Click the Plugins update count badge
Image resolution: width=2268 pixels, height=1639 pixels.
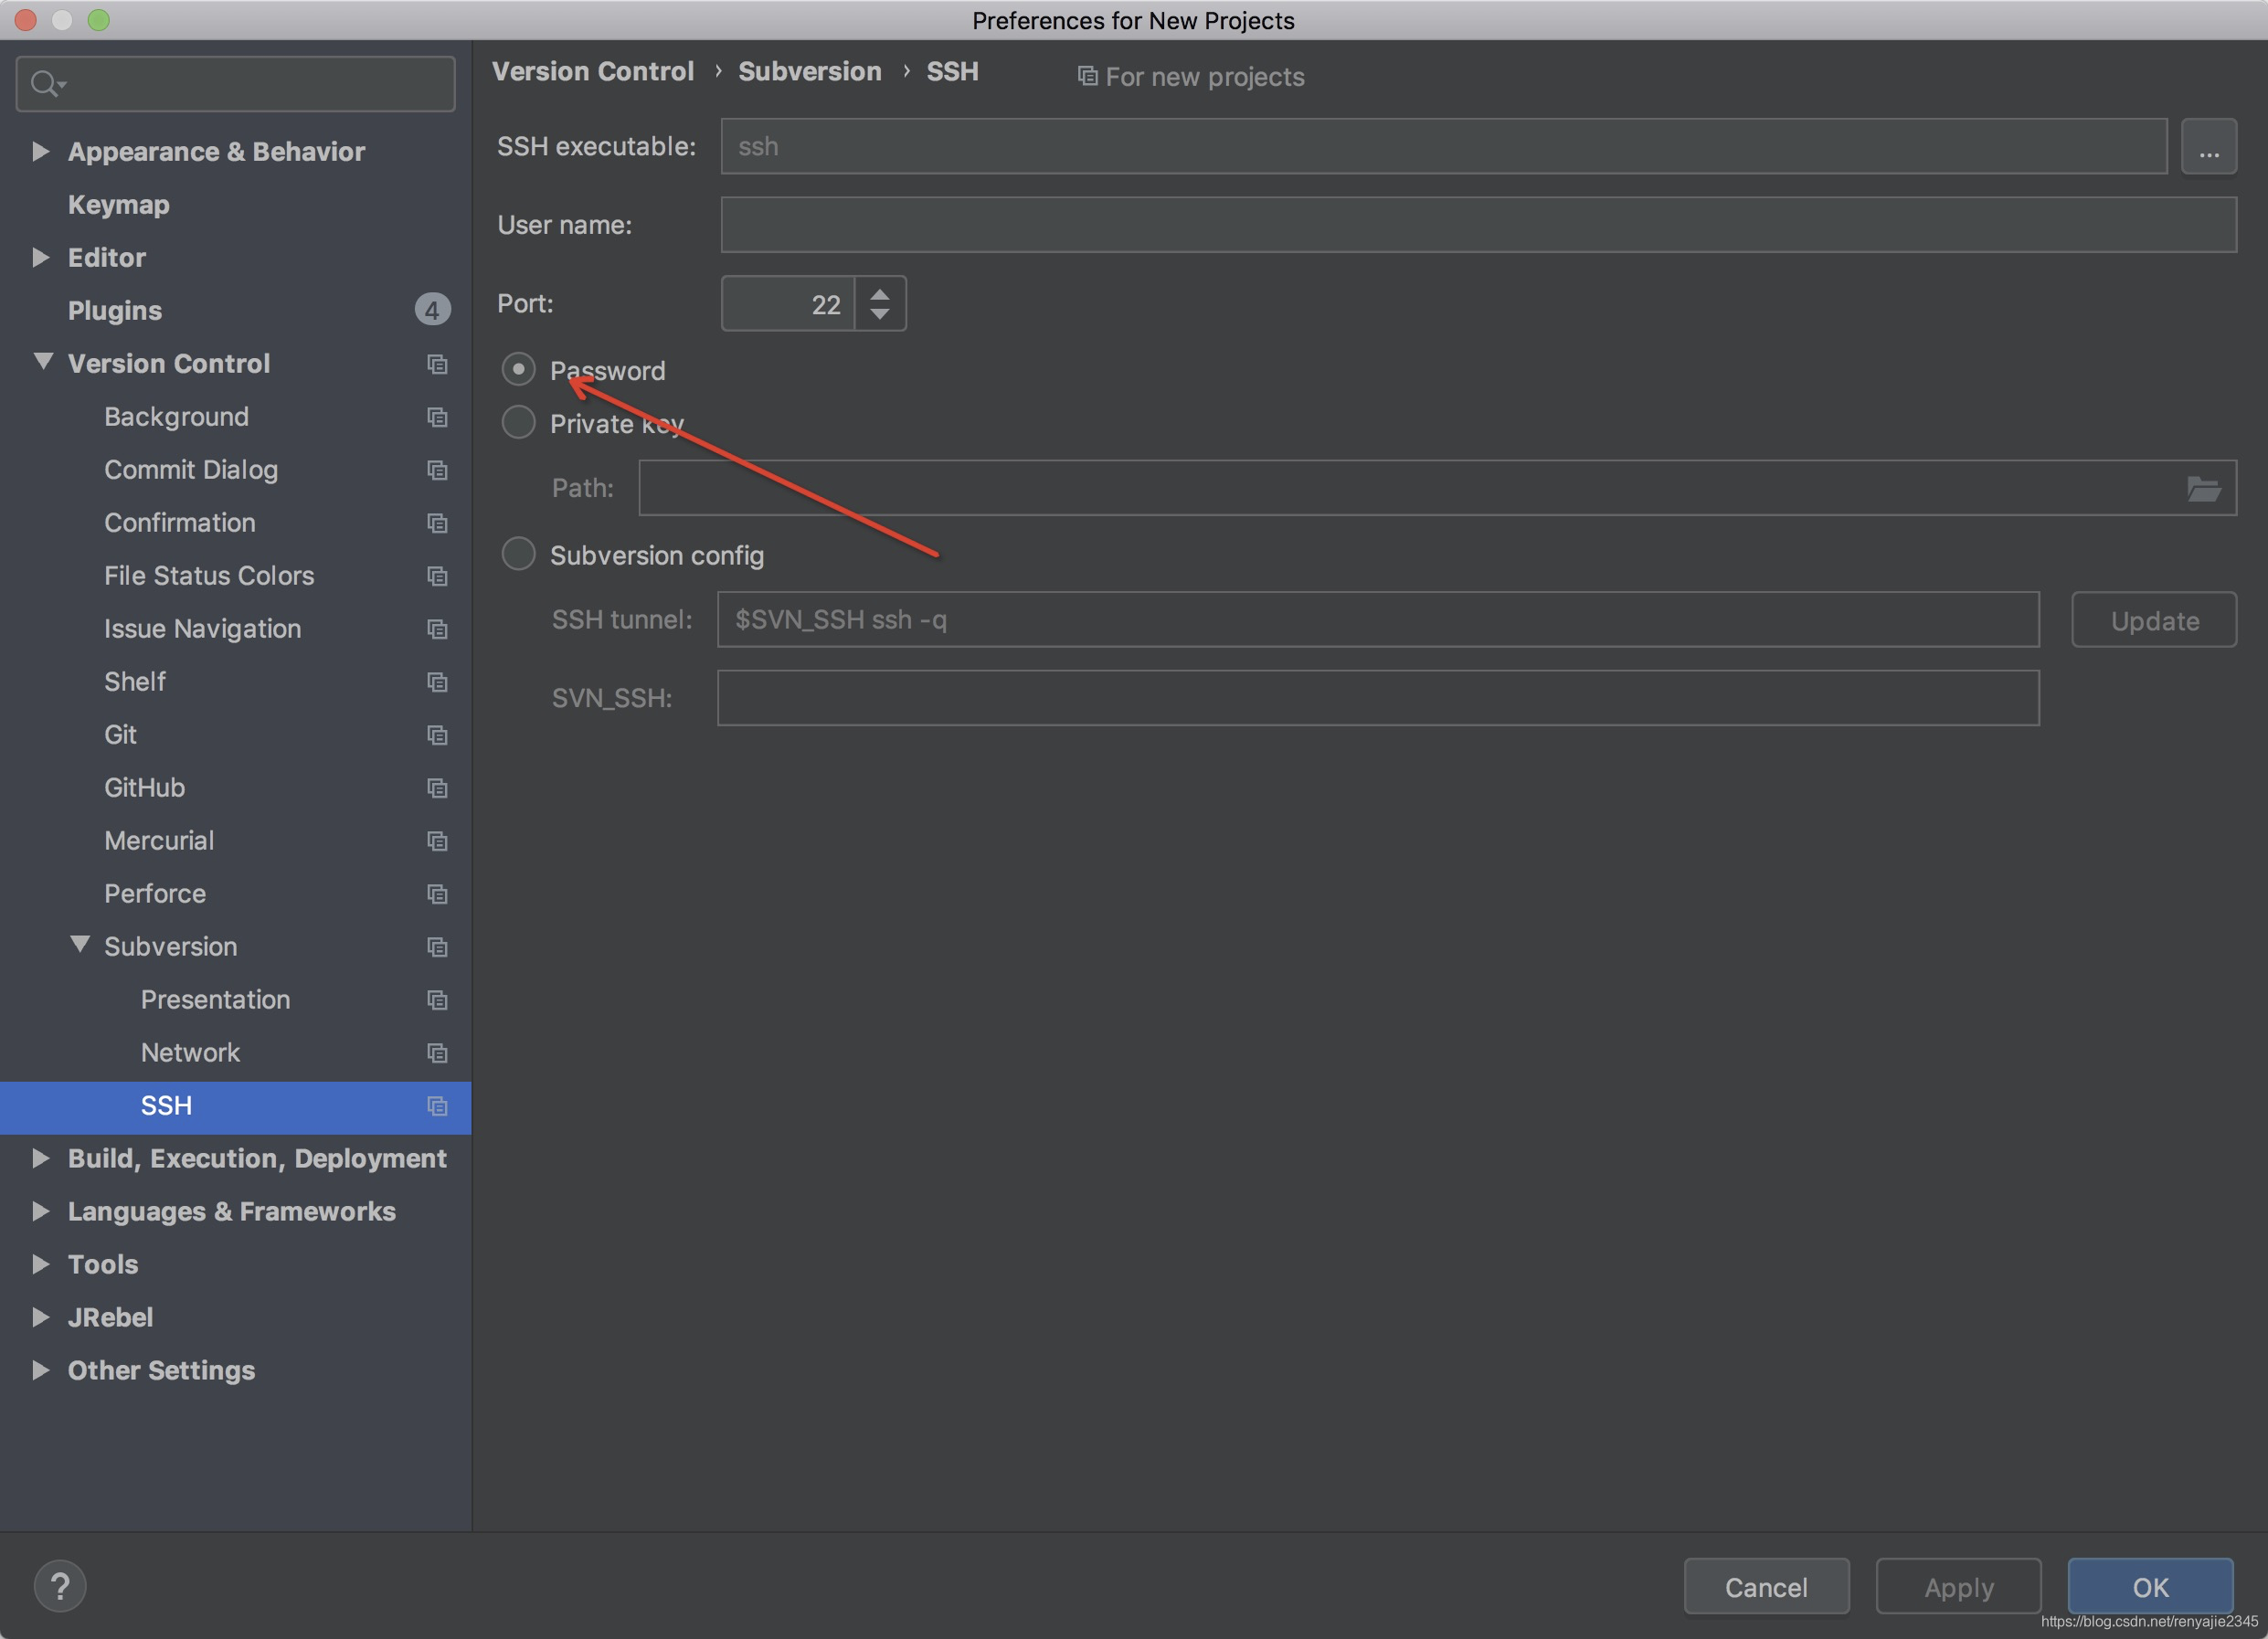coord(432,310)
